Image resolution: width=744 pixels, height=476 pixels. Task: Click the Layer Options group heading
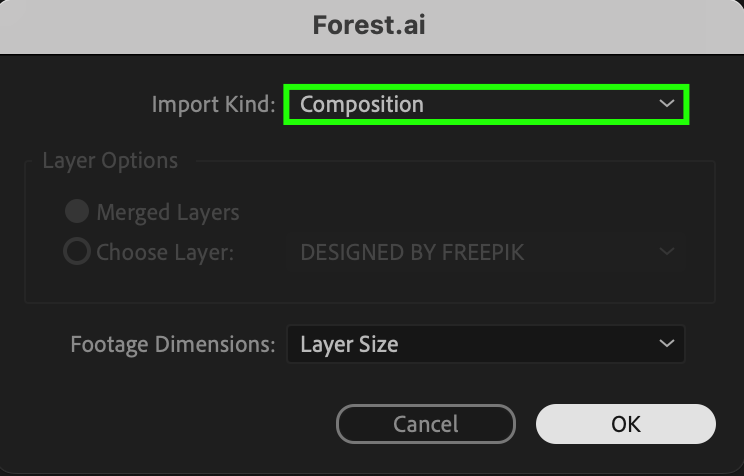pyautogui.click(x=110, y=161)
